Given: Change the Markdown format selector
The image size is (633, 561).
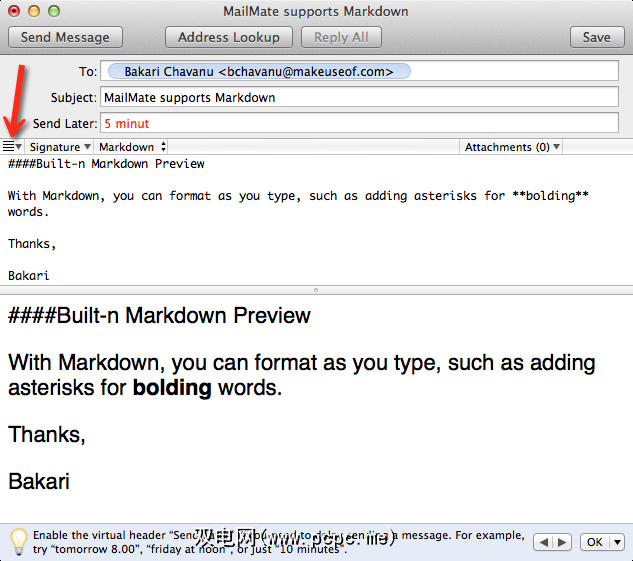Looking at the screenshot, I should [x=132, y=147].
